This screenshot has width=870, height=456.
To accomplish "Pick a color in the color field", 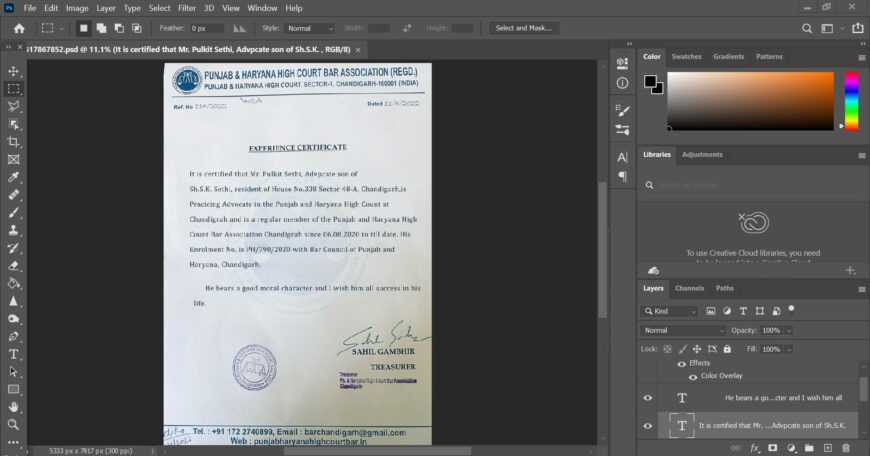I will pos(750,101).
